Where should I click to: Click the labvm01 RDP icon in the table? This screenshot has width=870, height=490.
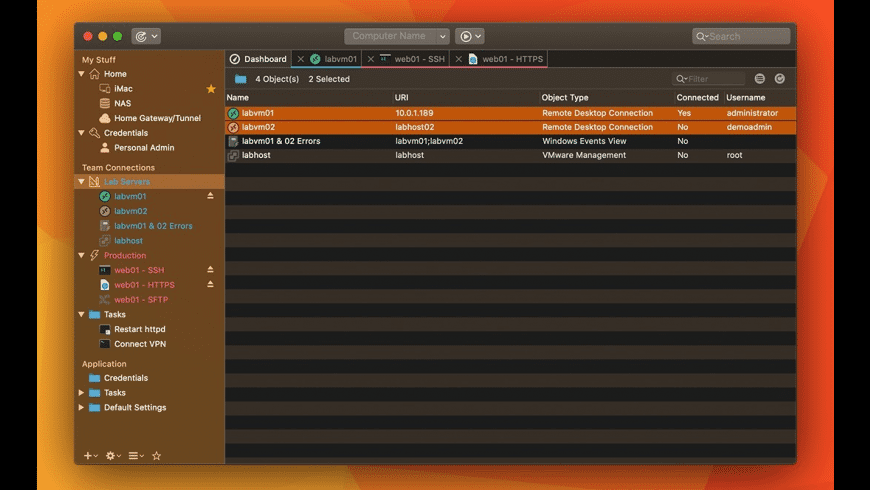pyautogui.click(x=233, y=113)
